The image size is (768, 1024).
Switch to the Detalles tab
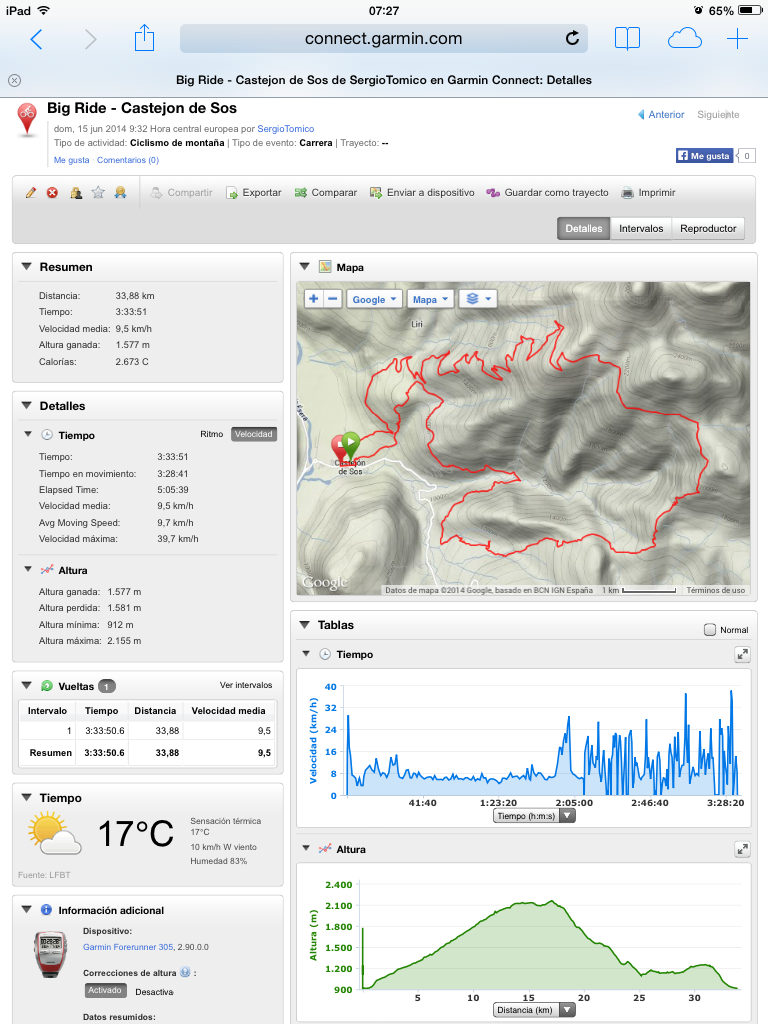coord(584,229)
